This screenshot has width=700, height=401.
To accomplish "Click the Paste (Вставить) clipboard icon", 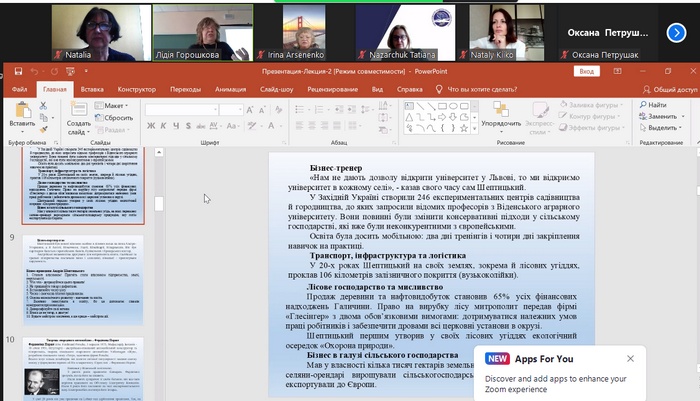I will click(x=20, y=110).
